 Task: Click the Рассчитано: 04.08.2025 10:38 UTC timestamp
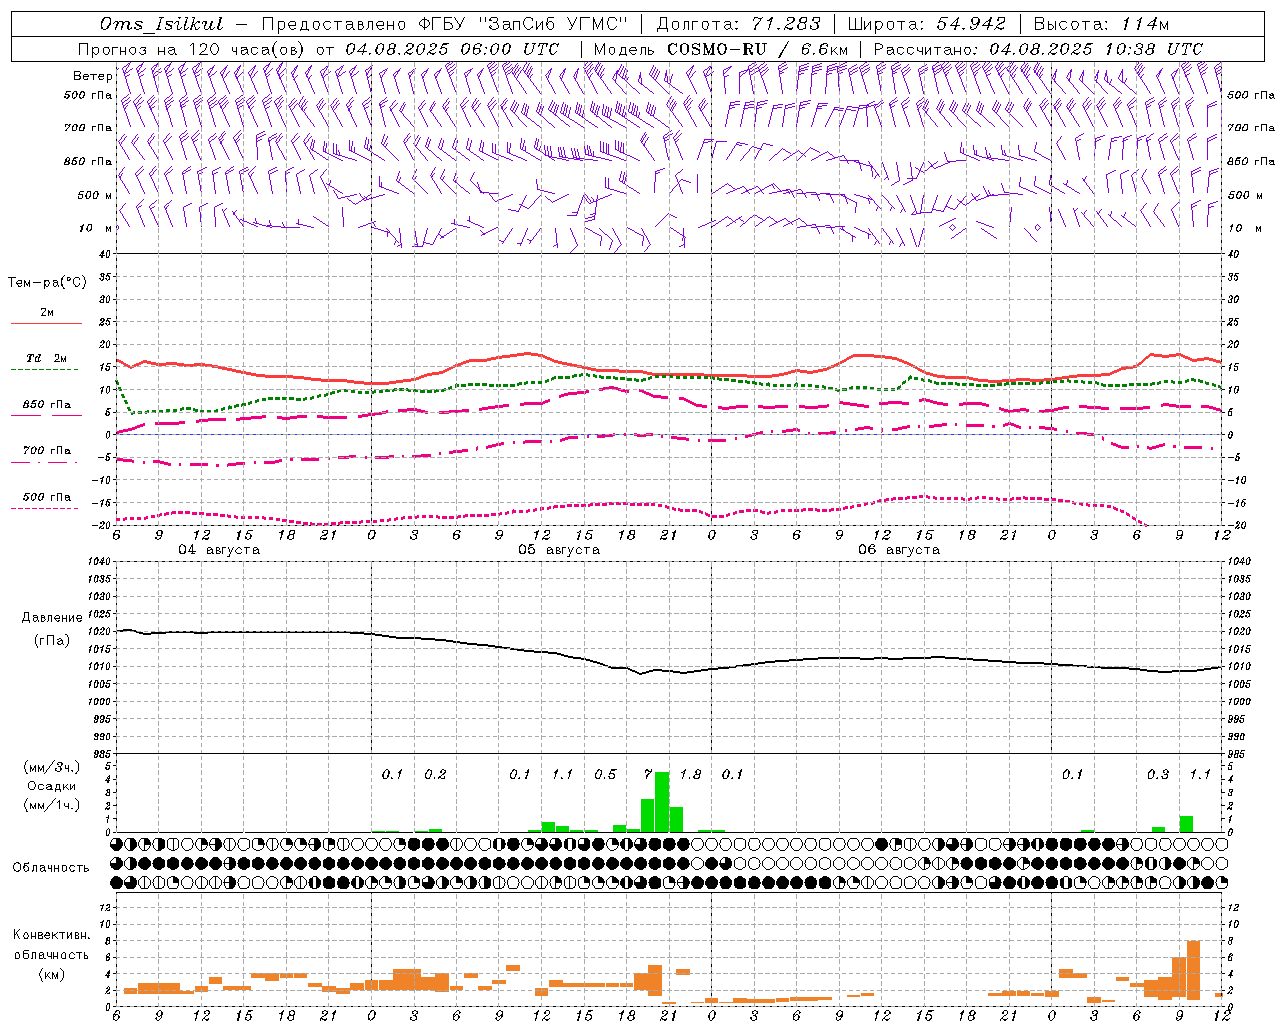1038,49
